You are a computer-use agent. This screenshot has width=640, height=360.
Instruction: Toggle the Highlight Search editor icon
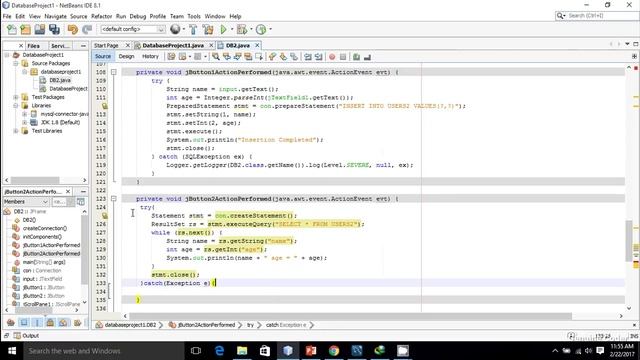click(x=248, y=57)
